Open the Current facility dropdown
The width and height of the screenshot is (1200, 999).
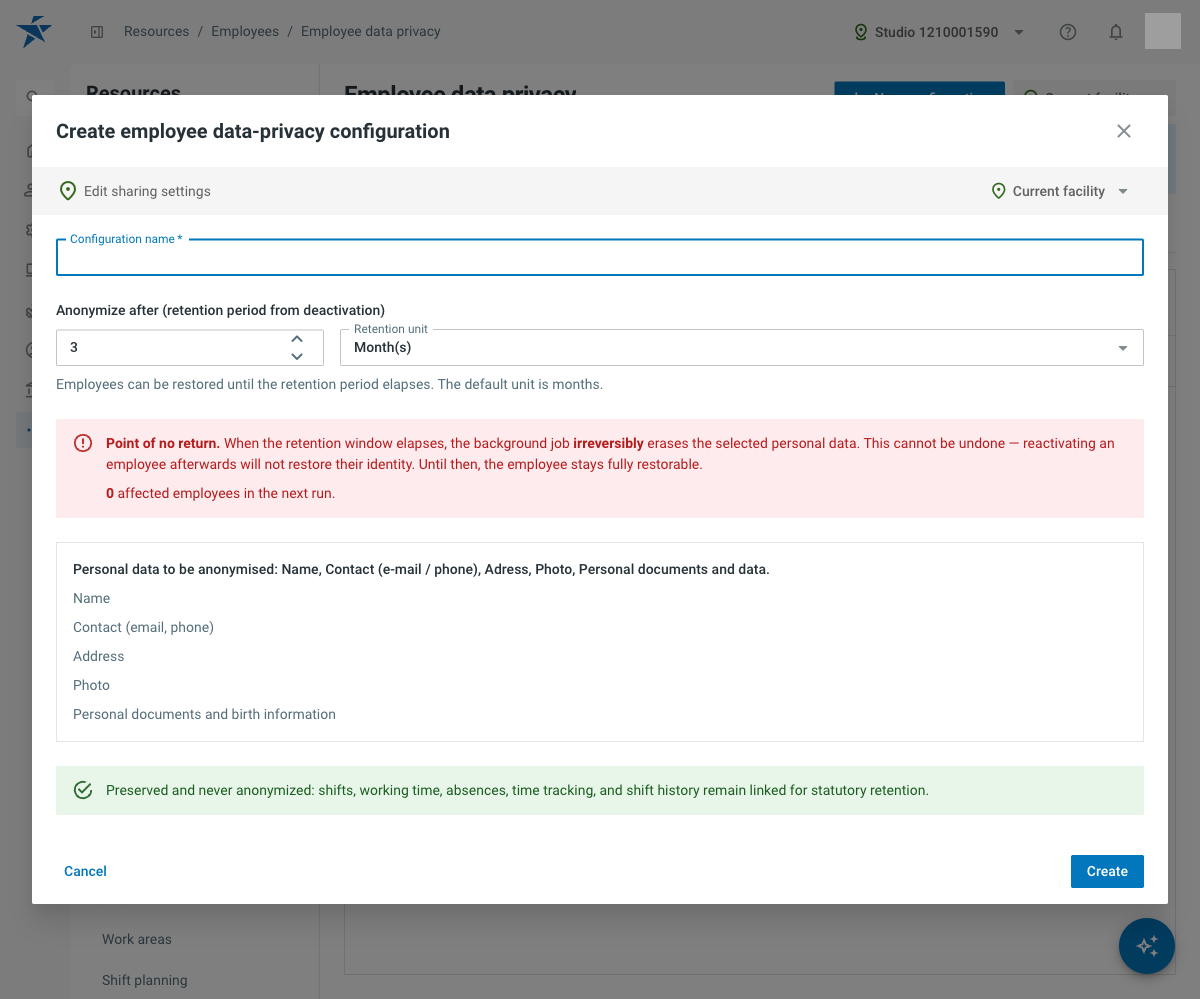[x=1060, y=191]
